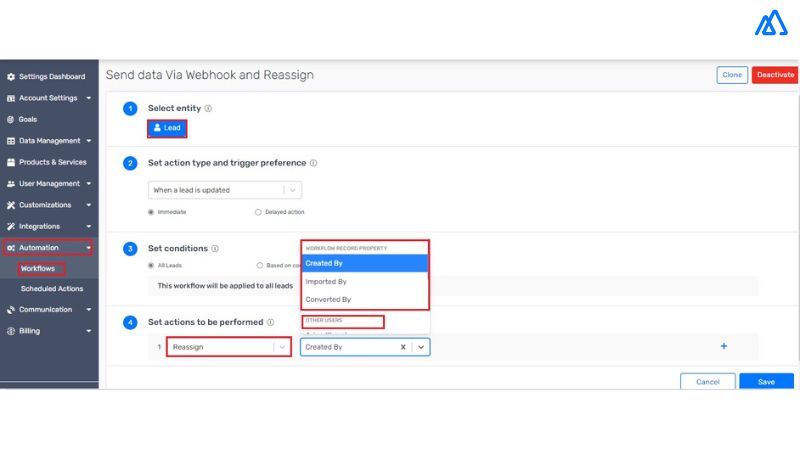Open the Reassign action dropdown

[x=229, y=347]
